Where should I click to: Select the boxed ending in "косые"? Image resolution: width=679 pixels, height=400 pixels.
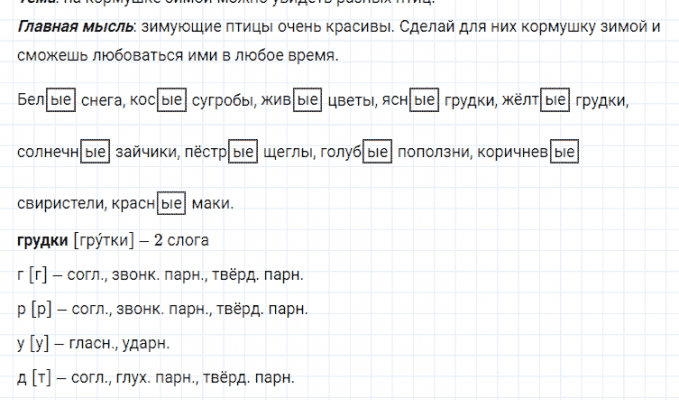[x=172, y=100]
